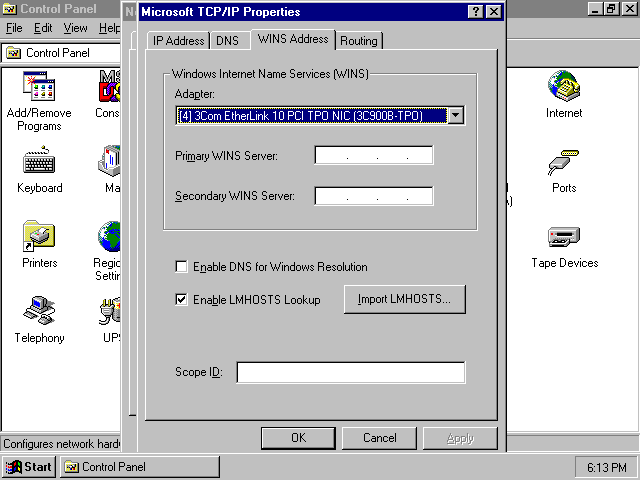Screen dimensions: 640x480
Task: Select the 3Com EtherLink adapter combo box
Action: (x=320, y=116)
